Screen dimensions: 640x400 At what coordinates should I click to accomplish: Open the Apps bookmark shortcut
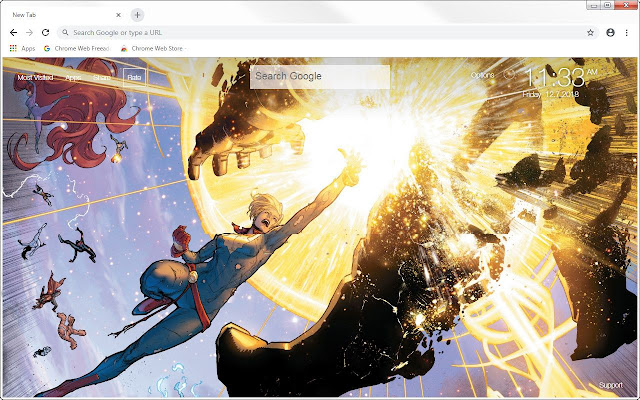[22, 49]
